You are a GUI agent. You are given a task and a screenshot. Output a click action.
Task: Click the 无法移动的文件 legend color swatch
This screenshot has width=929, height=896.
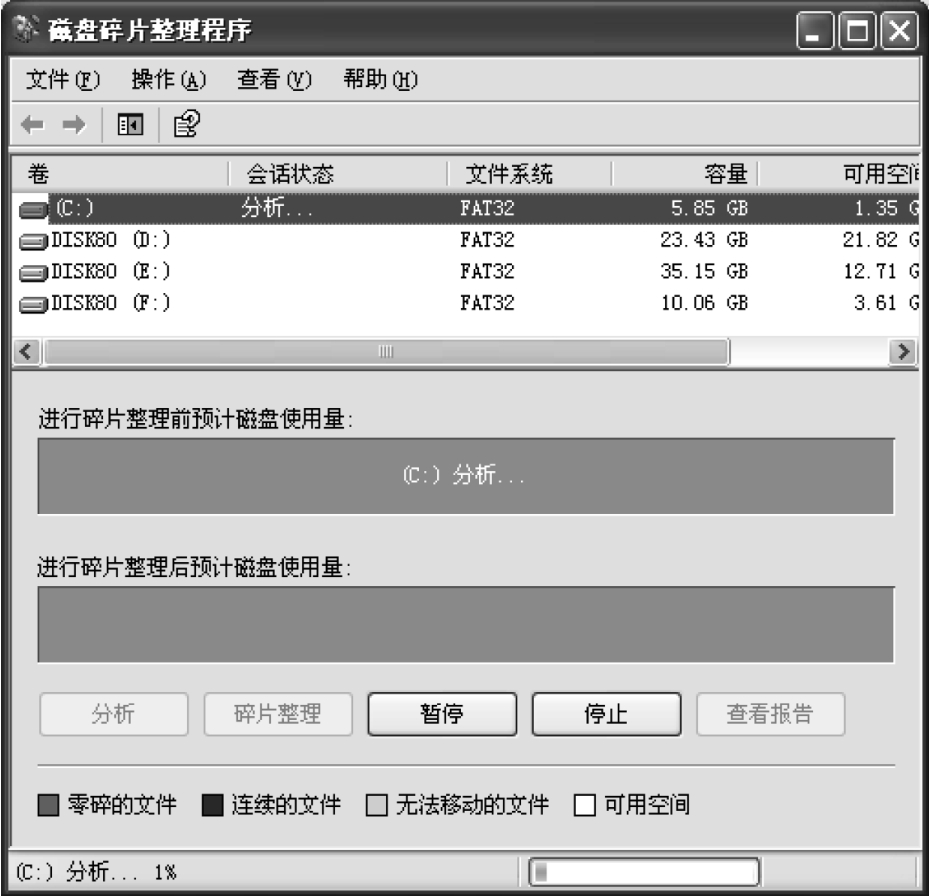click(x=377, y=805)
